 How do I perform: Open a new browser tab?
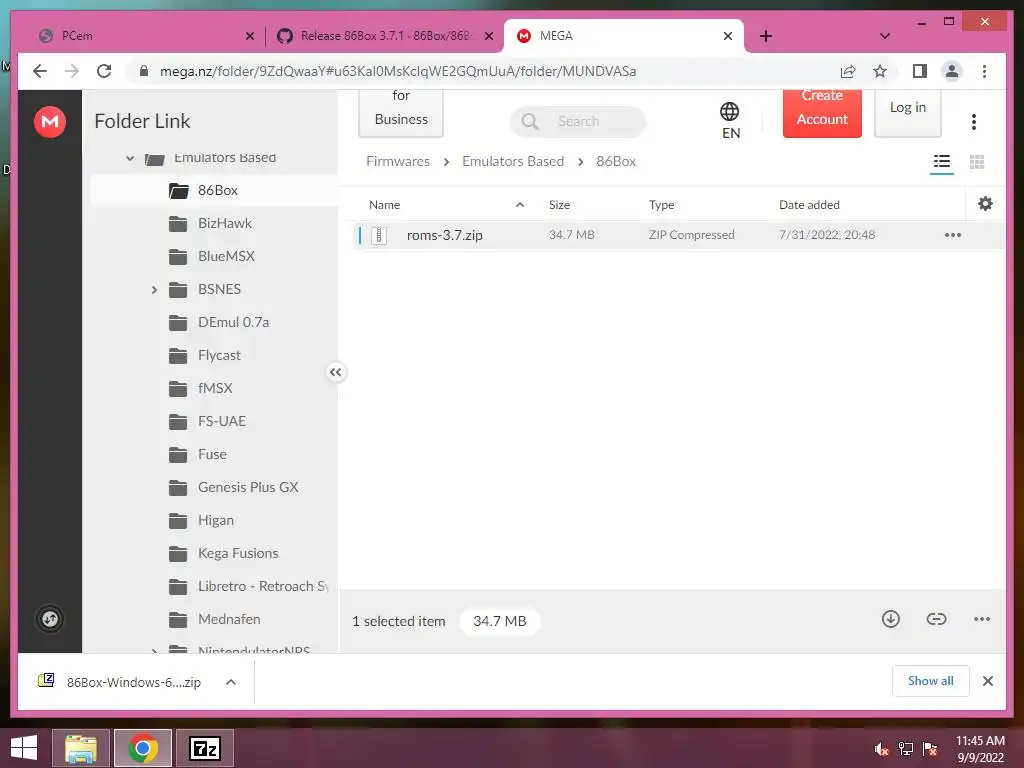766,36
